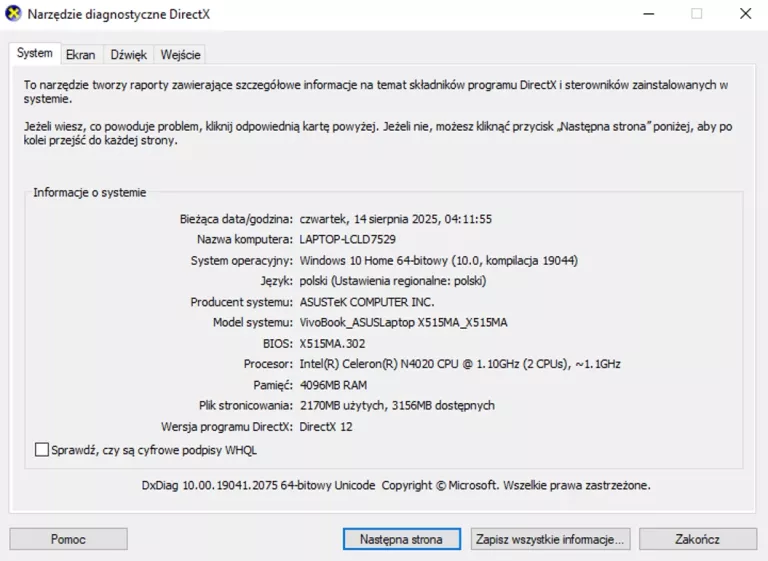Click the 4096MB RAM memory value
This screenshot has height=561, width=768.
(334, 385)
